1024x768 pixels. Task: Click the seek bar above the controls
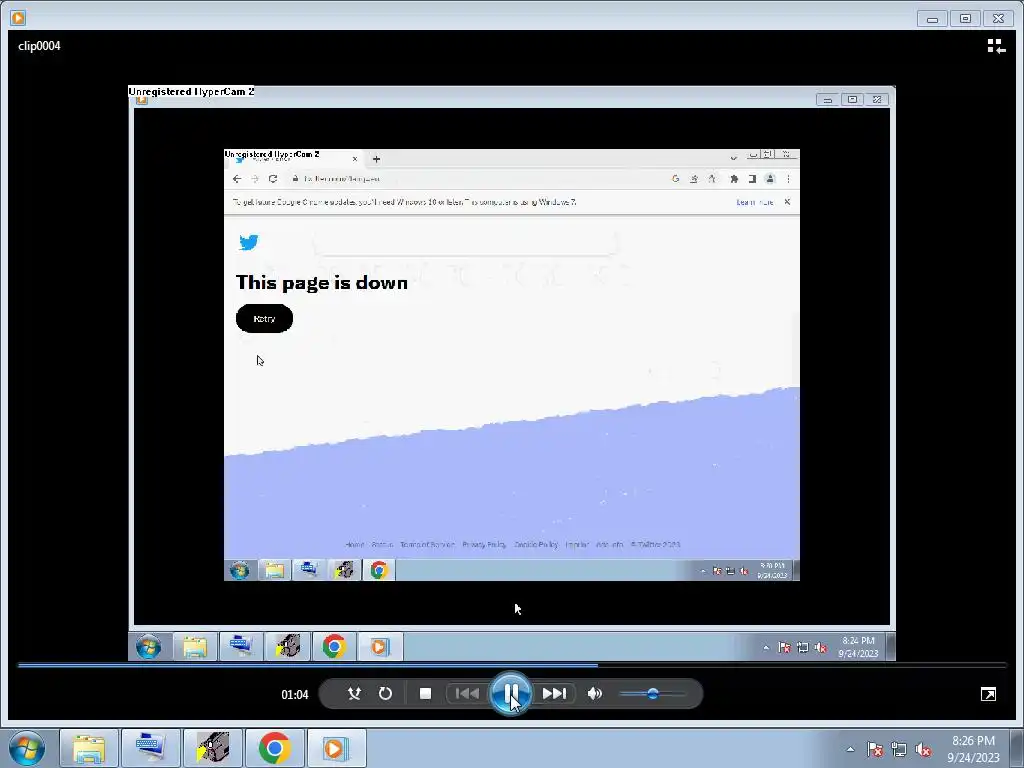tap(512, 665)
